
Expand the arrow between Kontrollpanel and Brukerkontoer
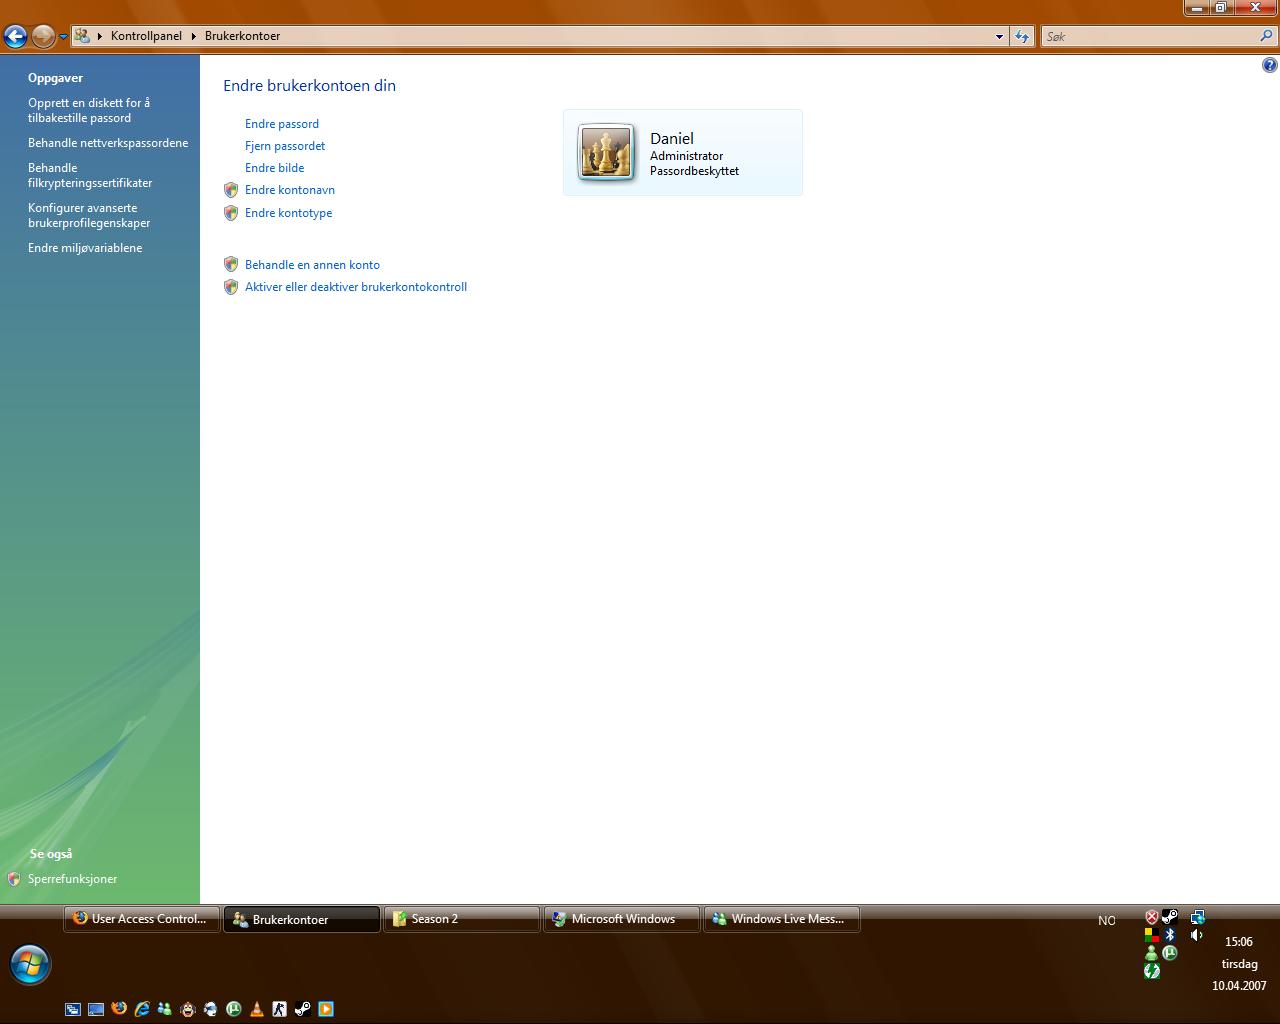[x=193, y=36]
